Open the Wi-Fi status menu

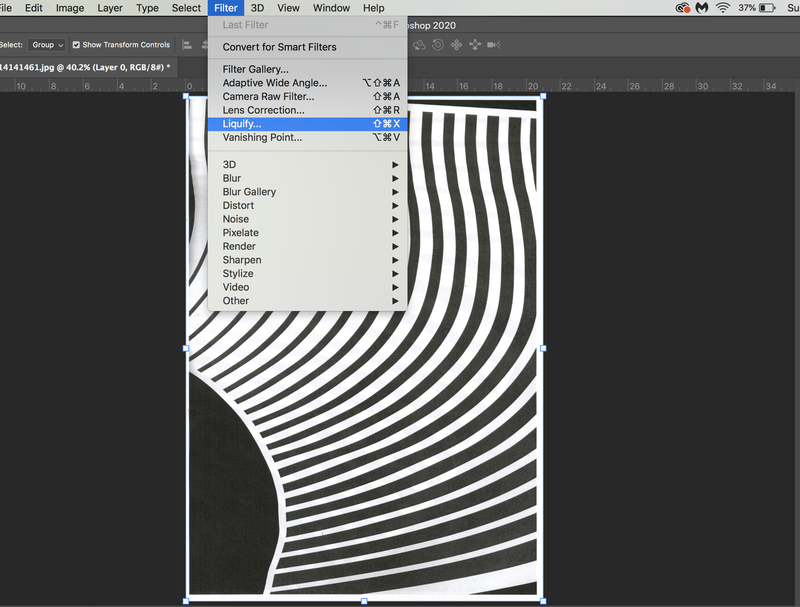click(x=723, y=8)
